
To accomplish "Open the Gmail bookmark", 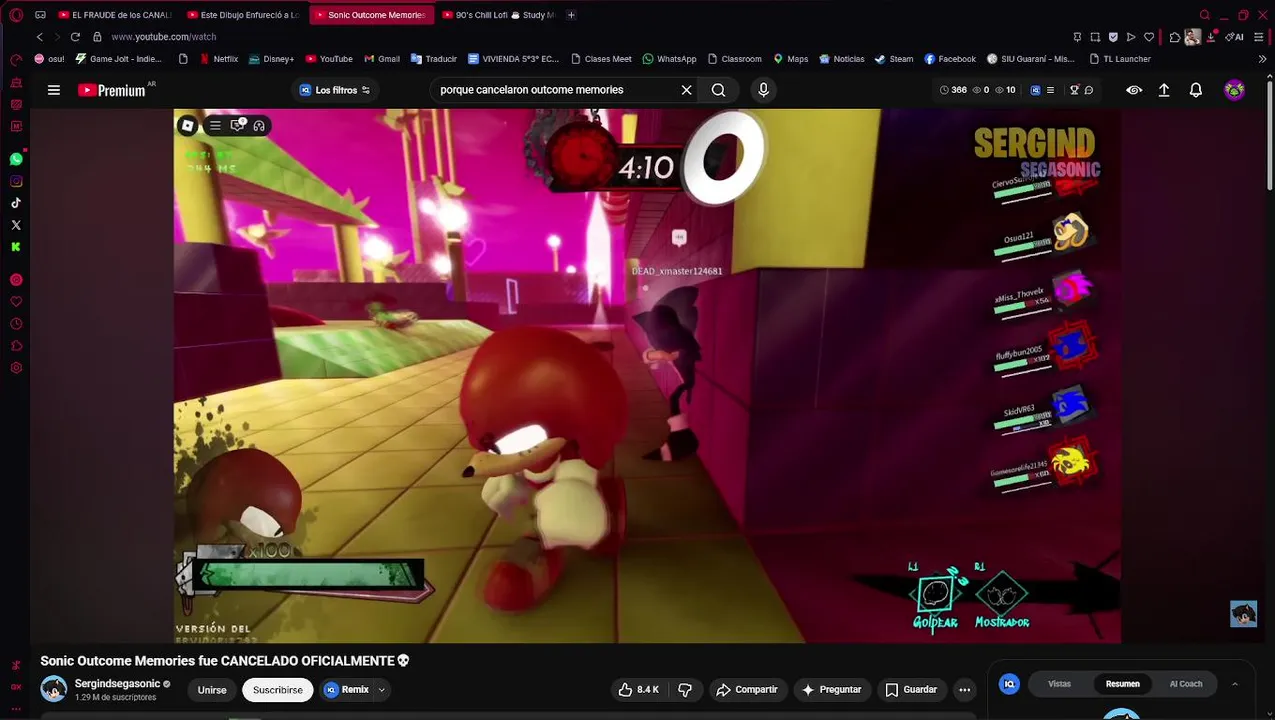I will pos(381,59).
